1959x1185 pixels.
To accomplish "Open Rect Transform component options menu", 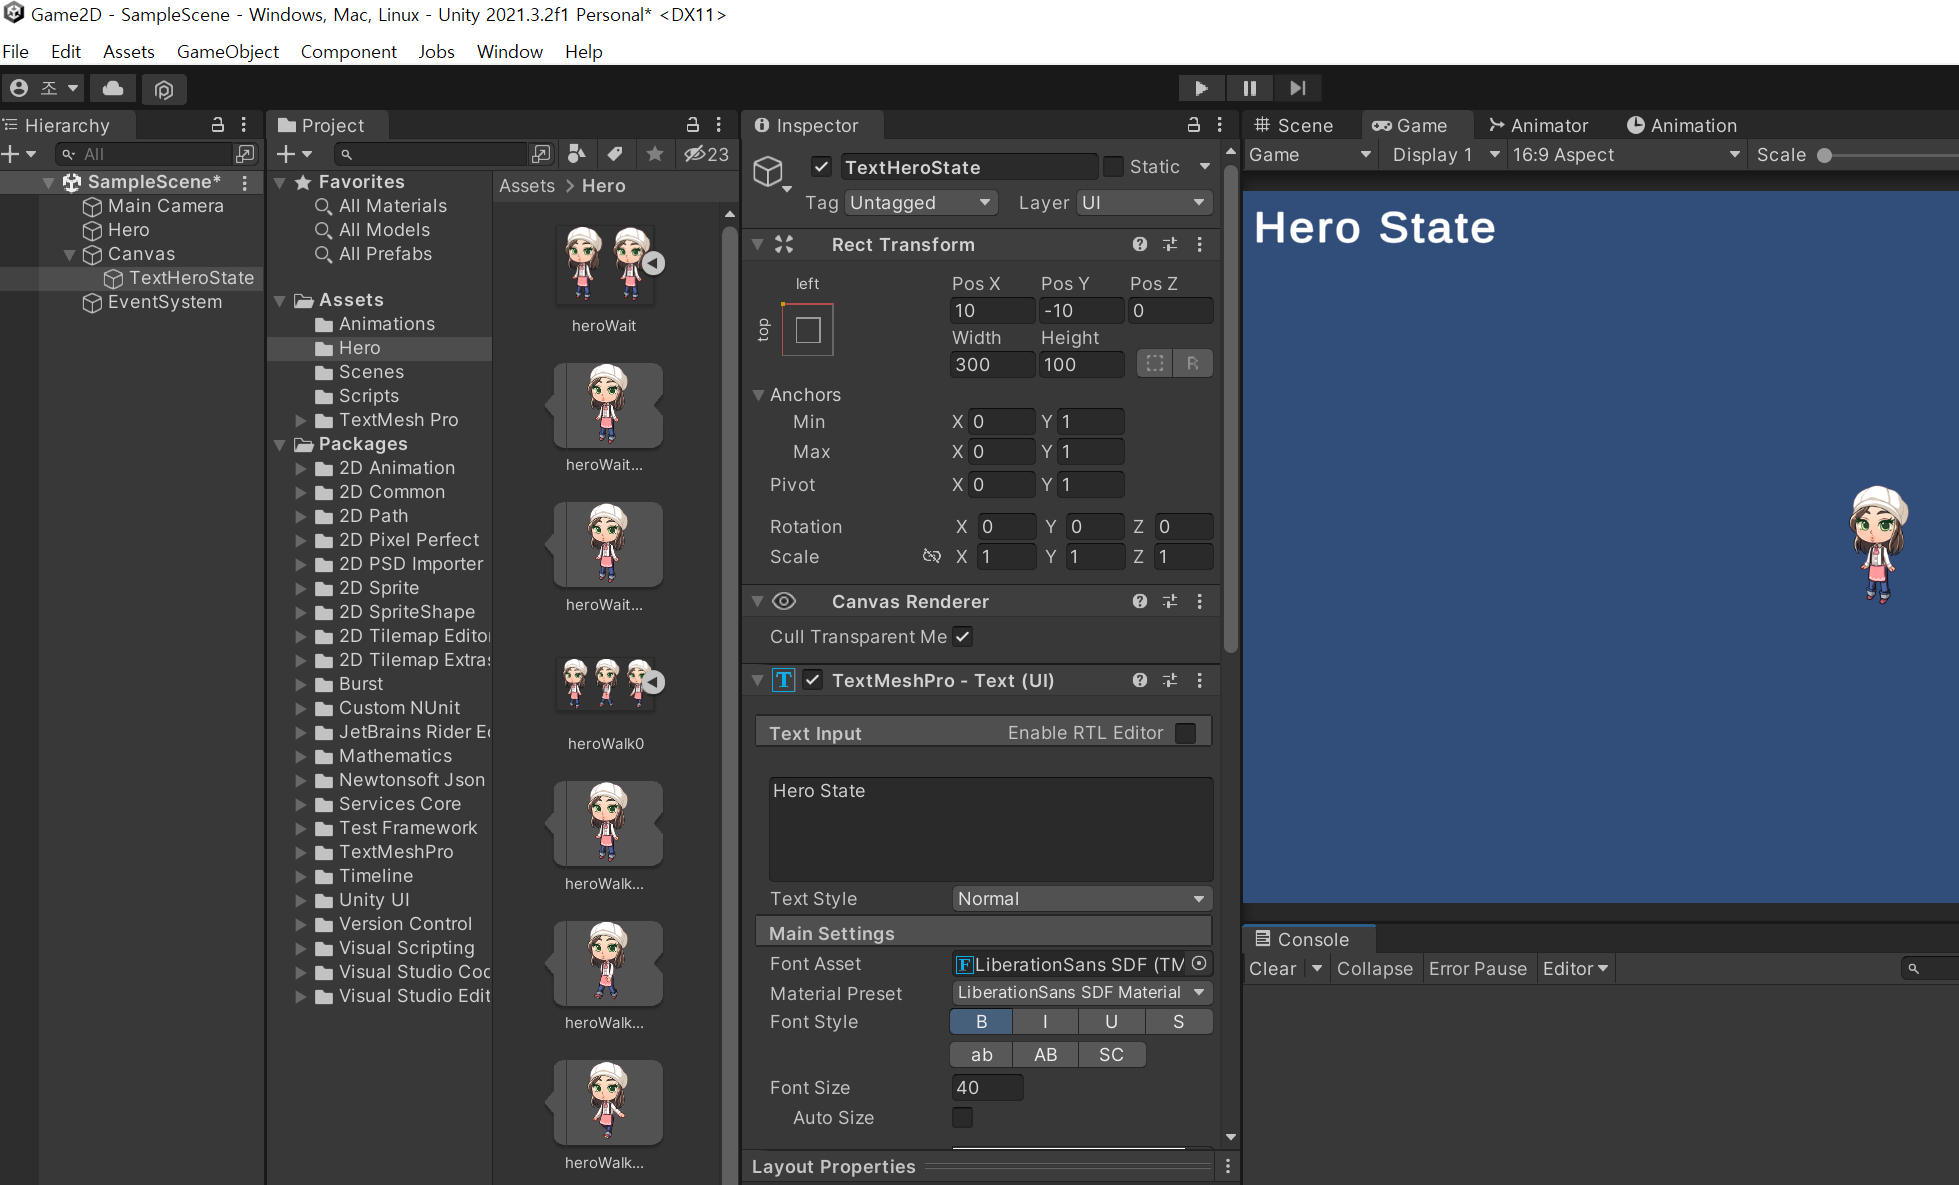I will [1200, 245].
